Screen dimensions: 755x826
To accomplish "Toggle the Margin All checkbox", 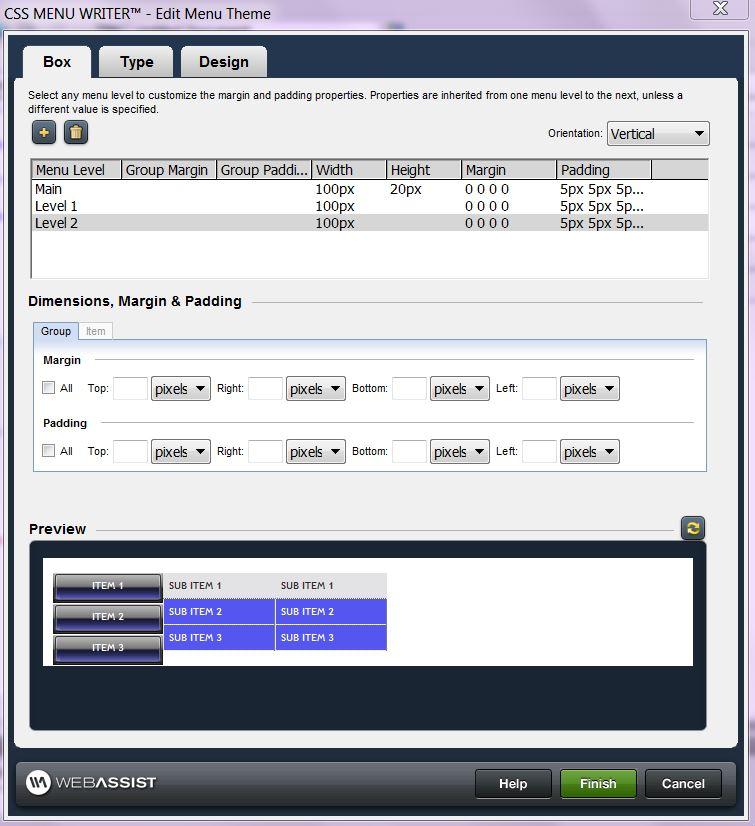I will [x=48, y=388].
